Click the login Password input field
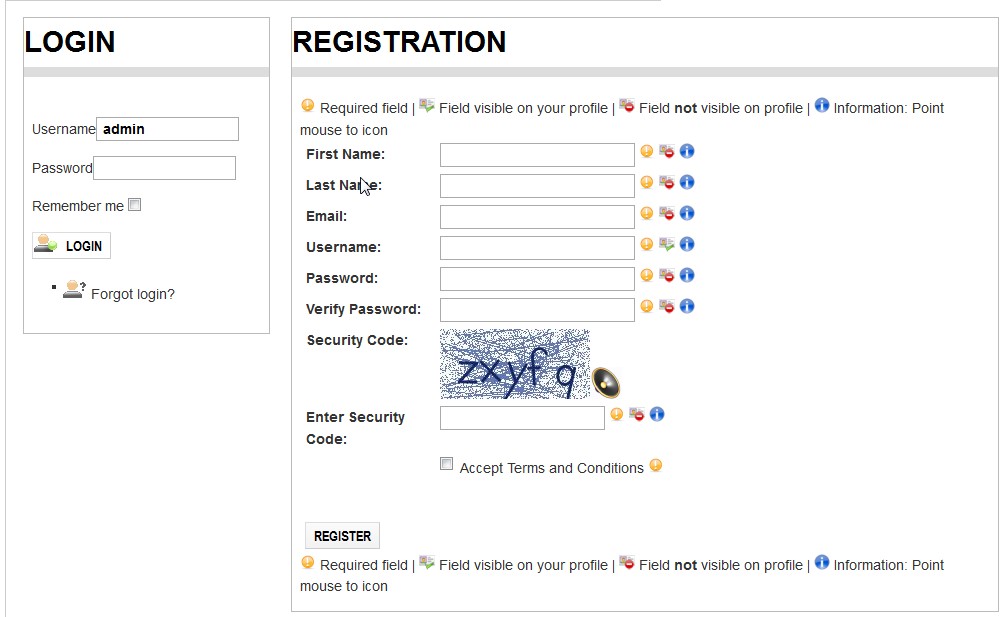The image size is (1006, 617). tap(164, 168)
